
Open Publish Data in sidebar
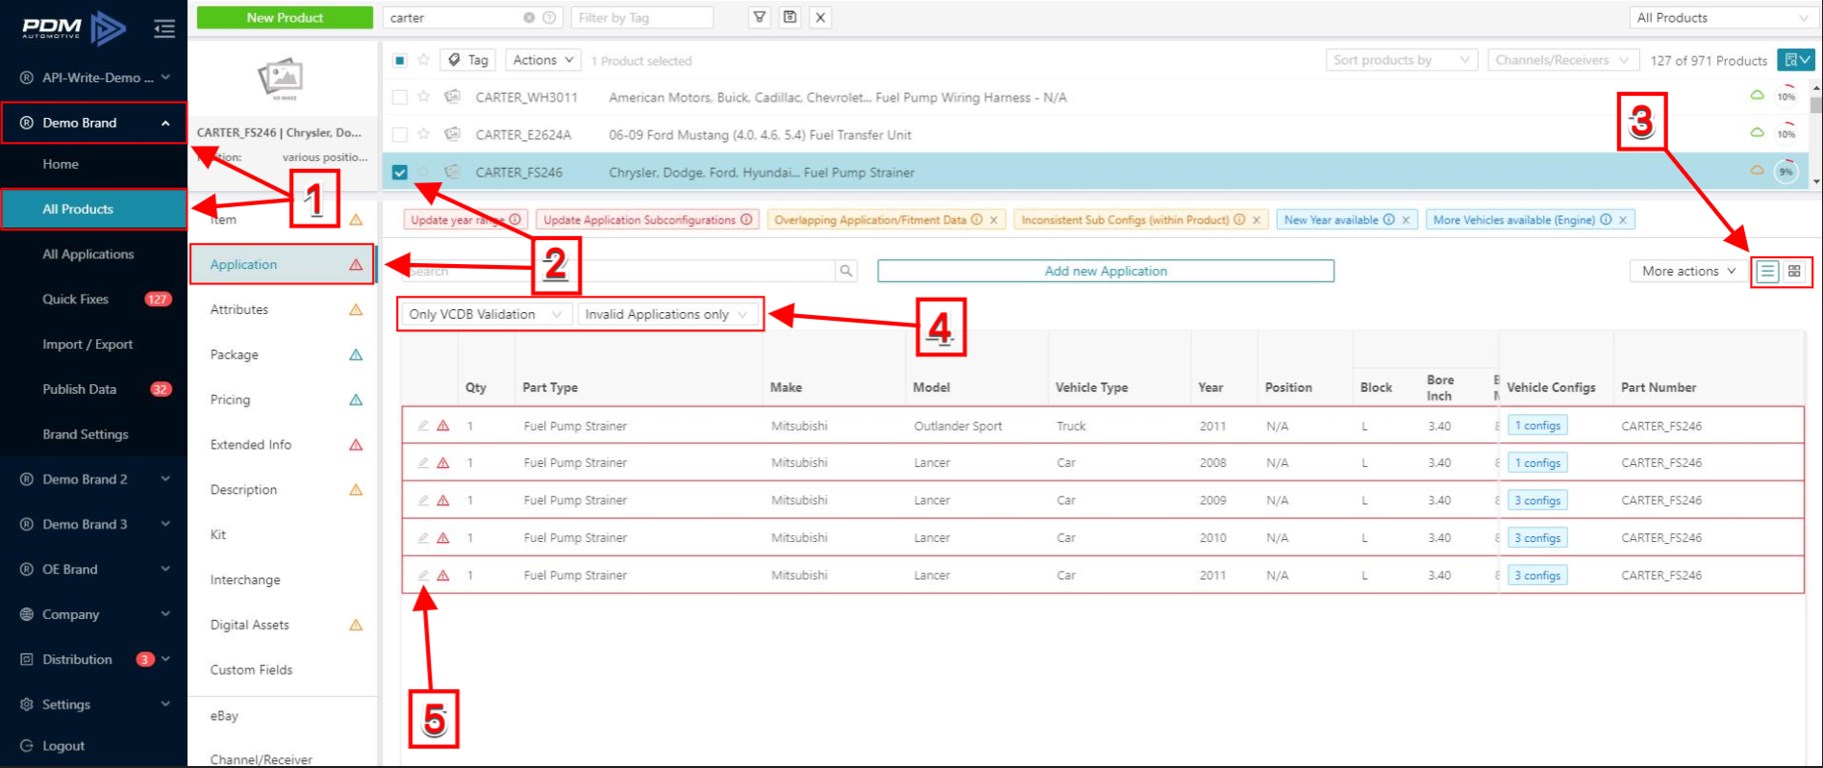pos(79,389)
